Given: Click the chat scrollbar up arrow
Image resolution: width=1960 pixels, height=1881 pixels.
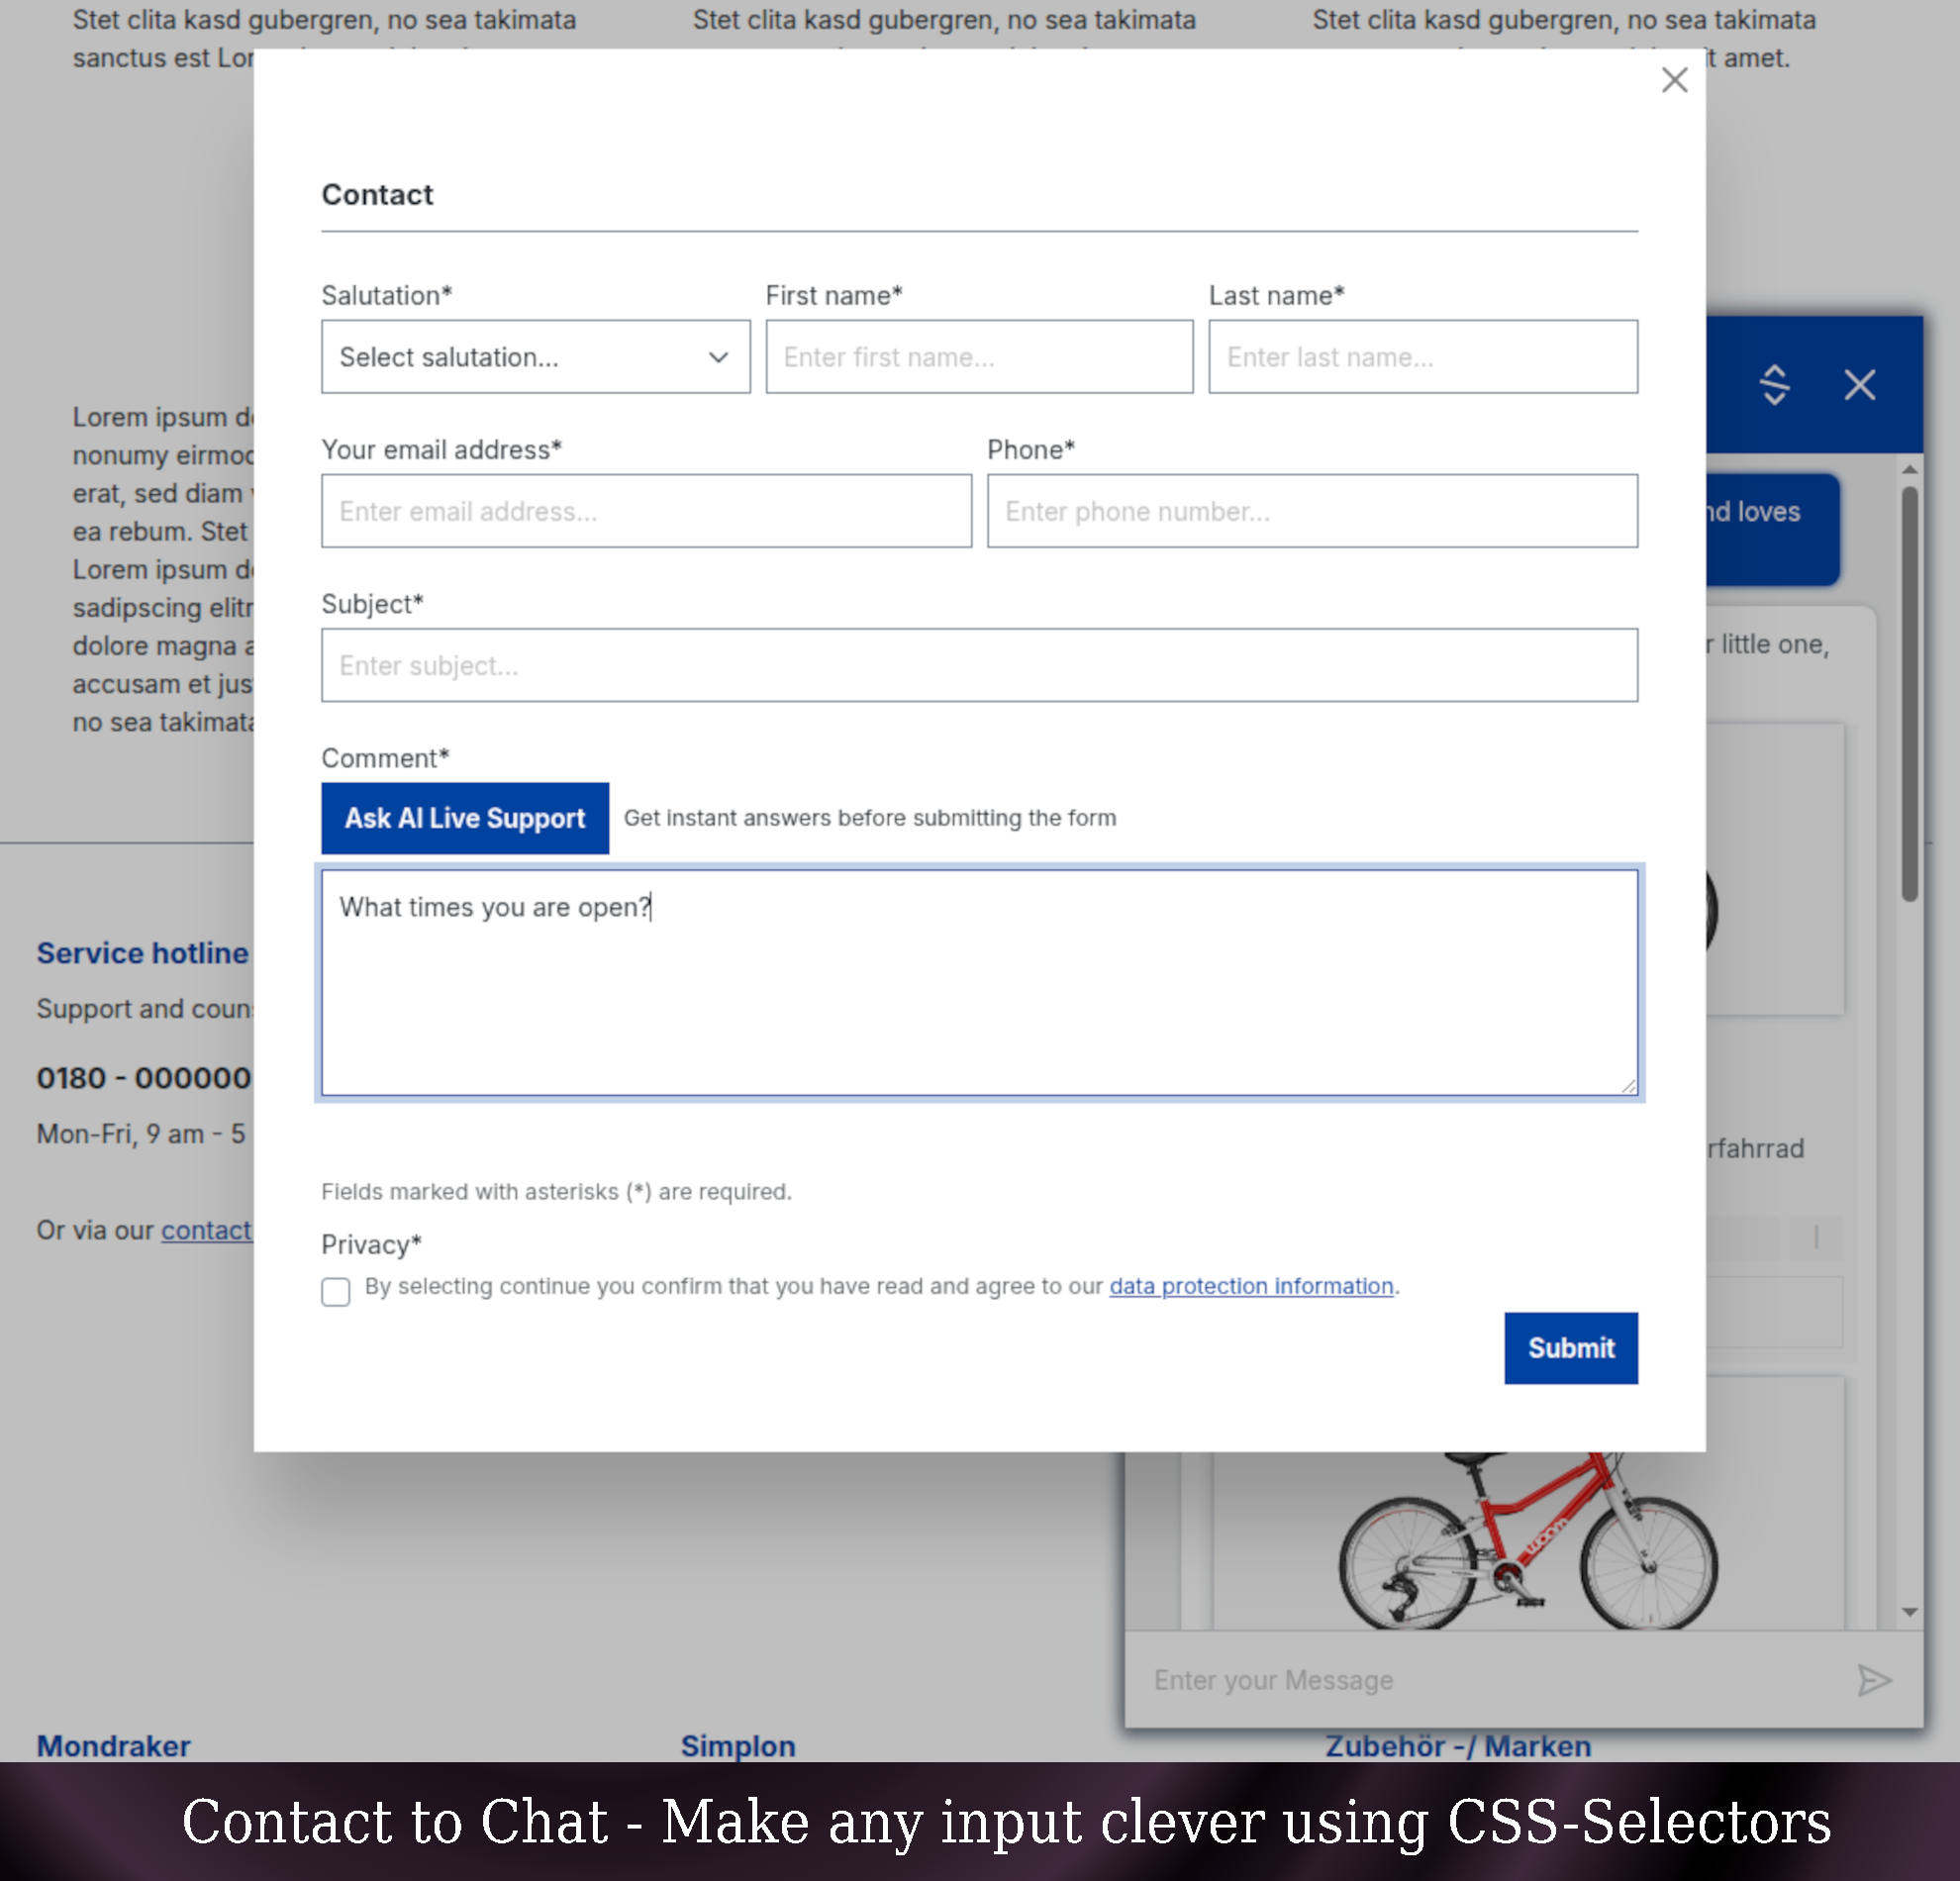Looking at the screenshot, I should (1909, 469).
